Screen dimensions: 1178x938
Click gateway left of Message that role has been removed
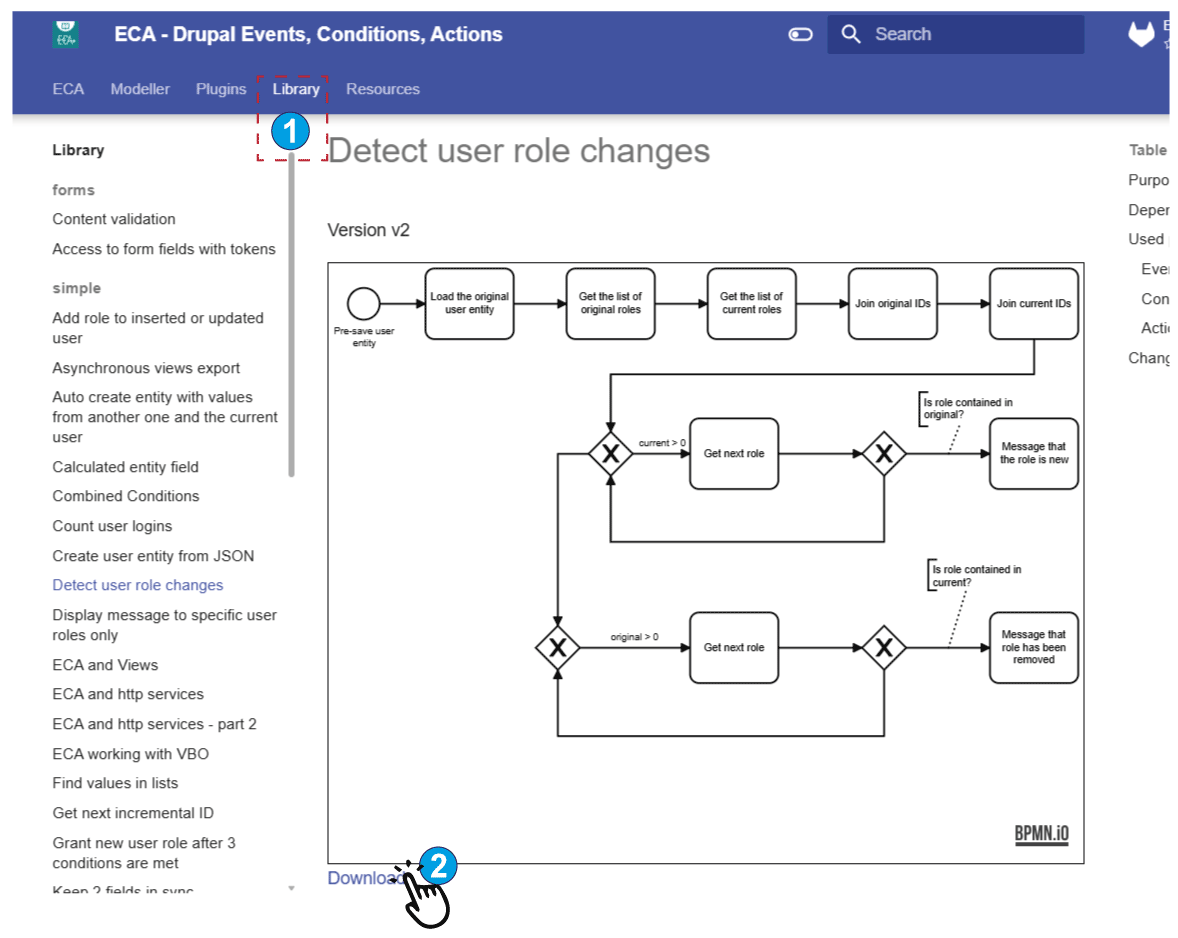click(884, 647)
